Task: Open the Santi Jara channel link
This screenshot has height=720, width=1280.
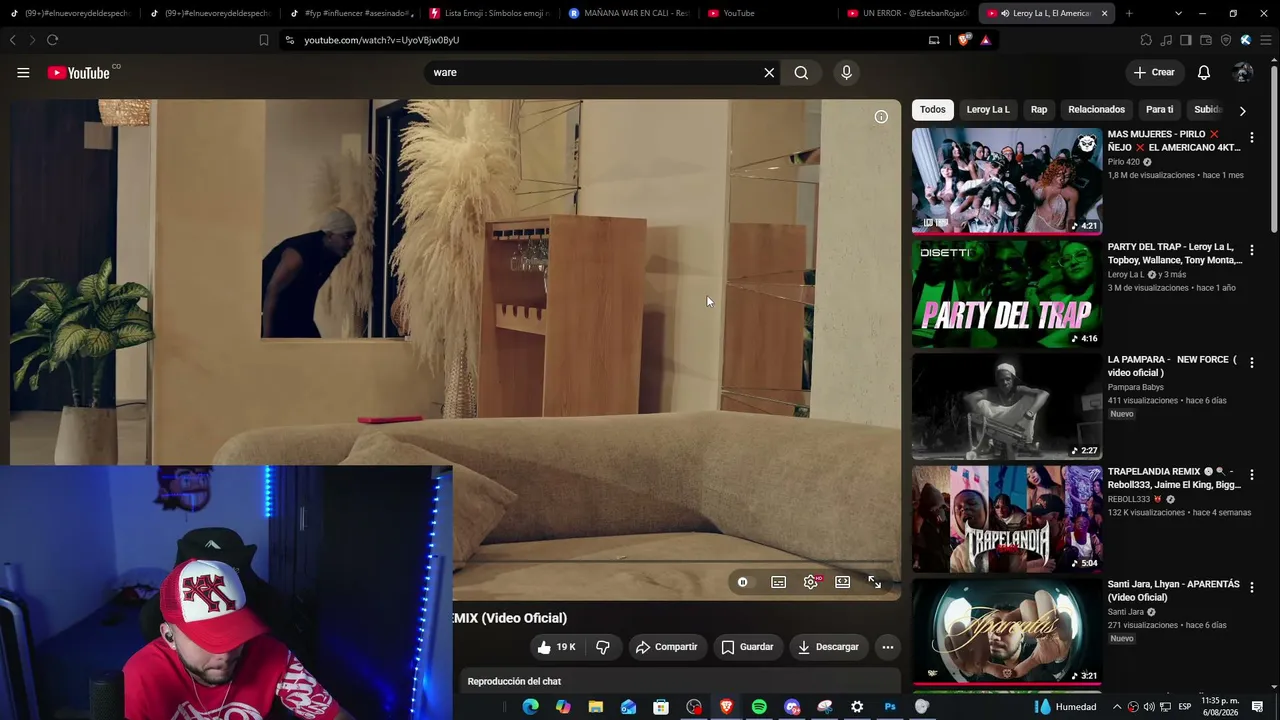Action: [1126, 612]
